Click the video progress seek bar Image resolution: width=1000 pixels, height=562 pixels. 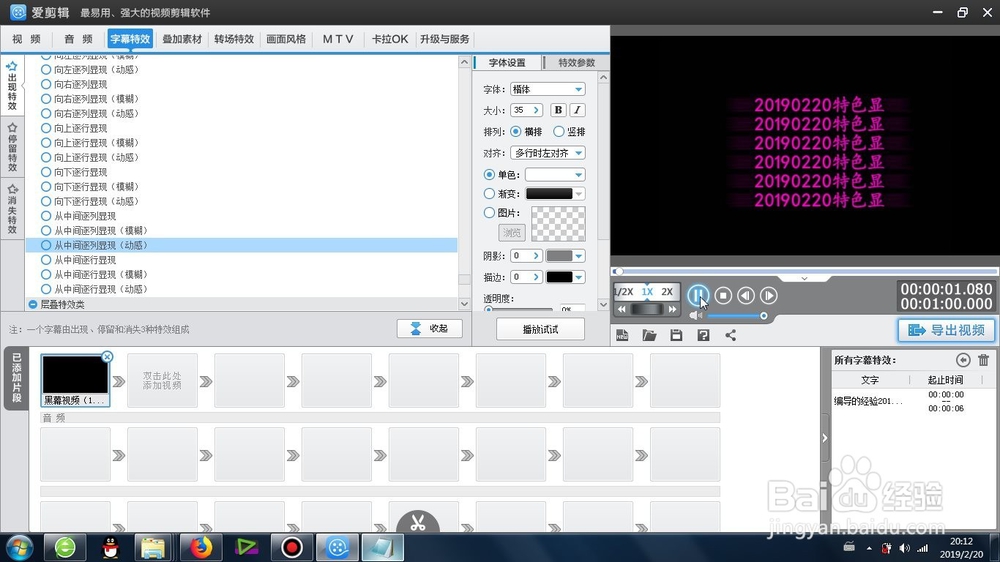pos(805,271)
